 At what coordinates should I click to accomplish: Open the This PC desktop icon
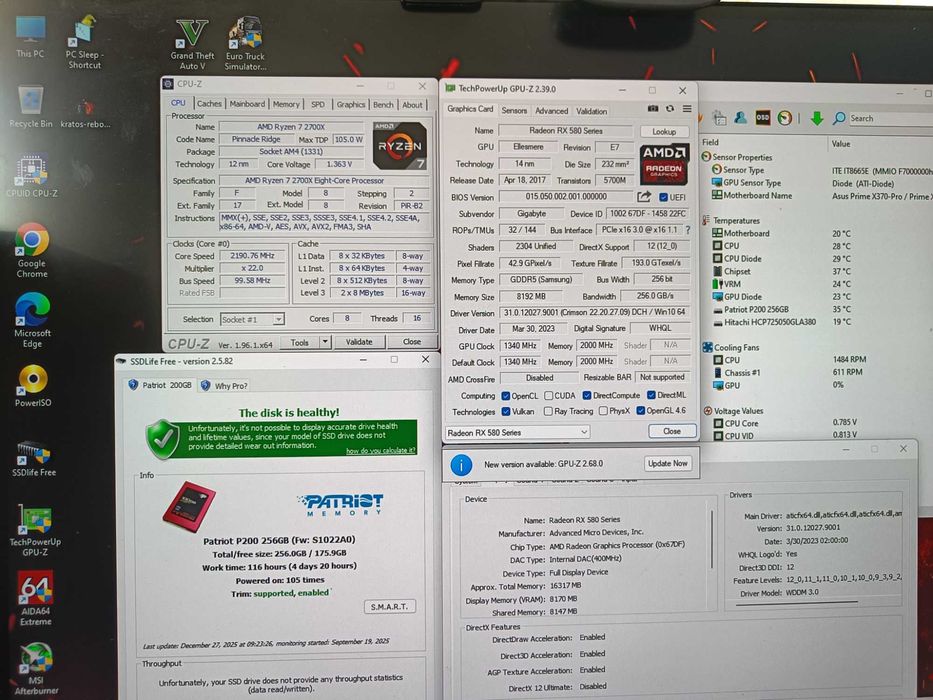coord(30,37)
